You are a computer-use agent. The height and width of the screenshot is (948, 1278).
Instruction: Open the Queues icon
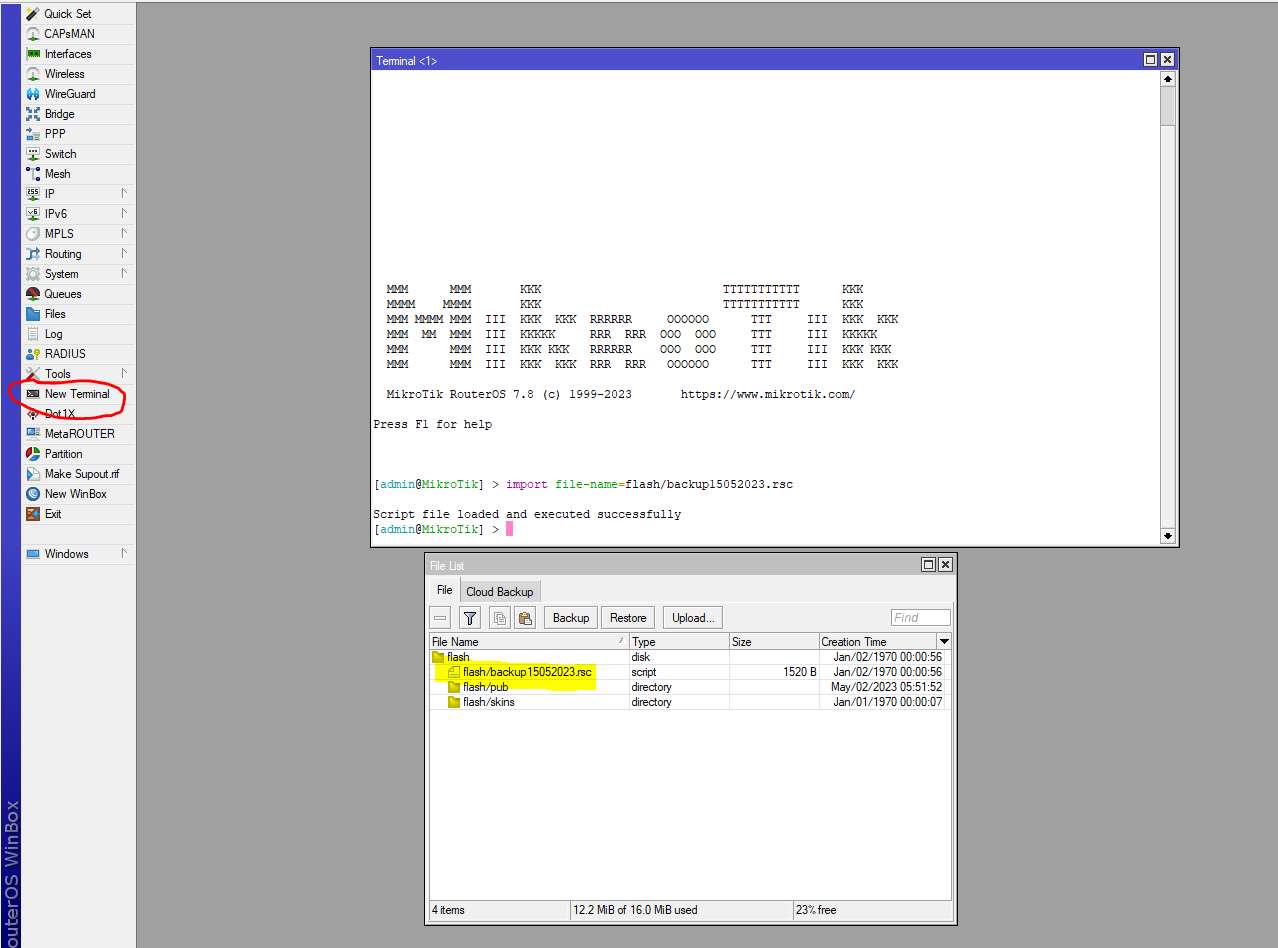click(33, 294)
